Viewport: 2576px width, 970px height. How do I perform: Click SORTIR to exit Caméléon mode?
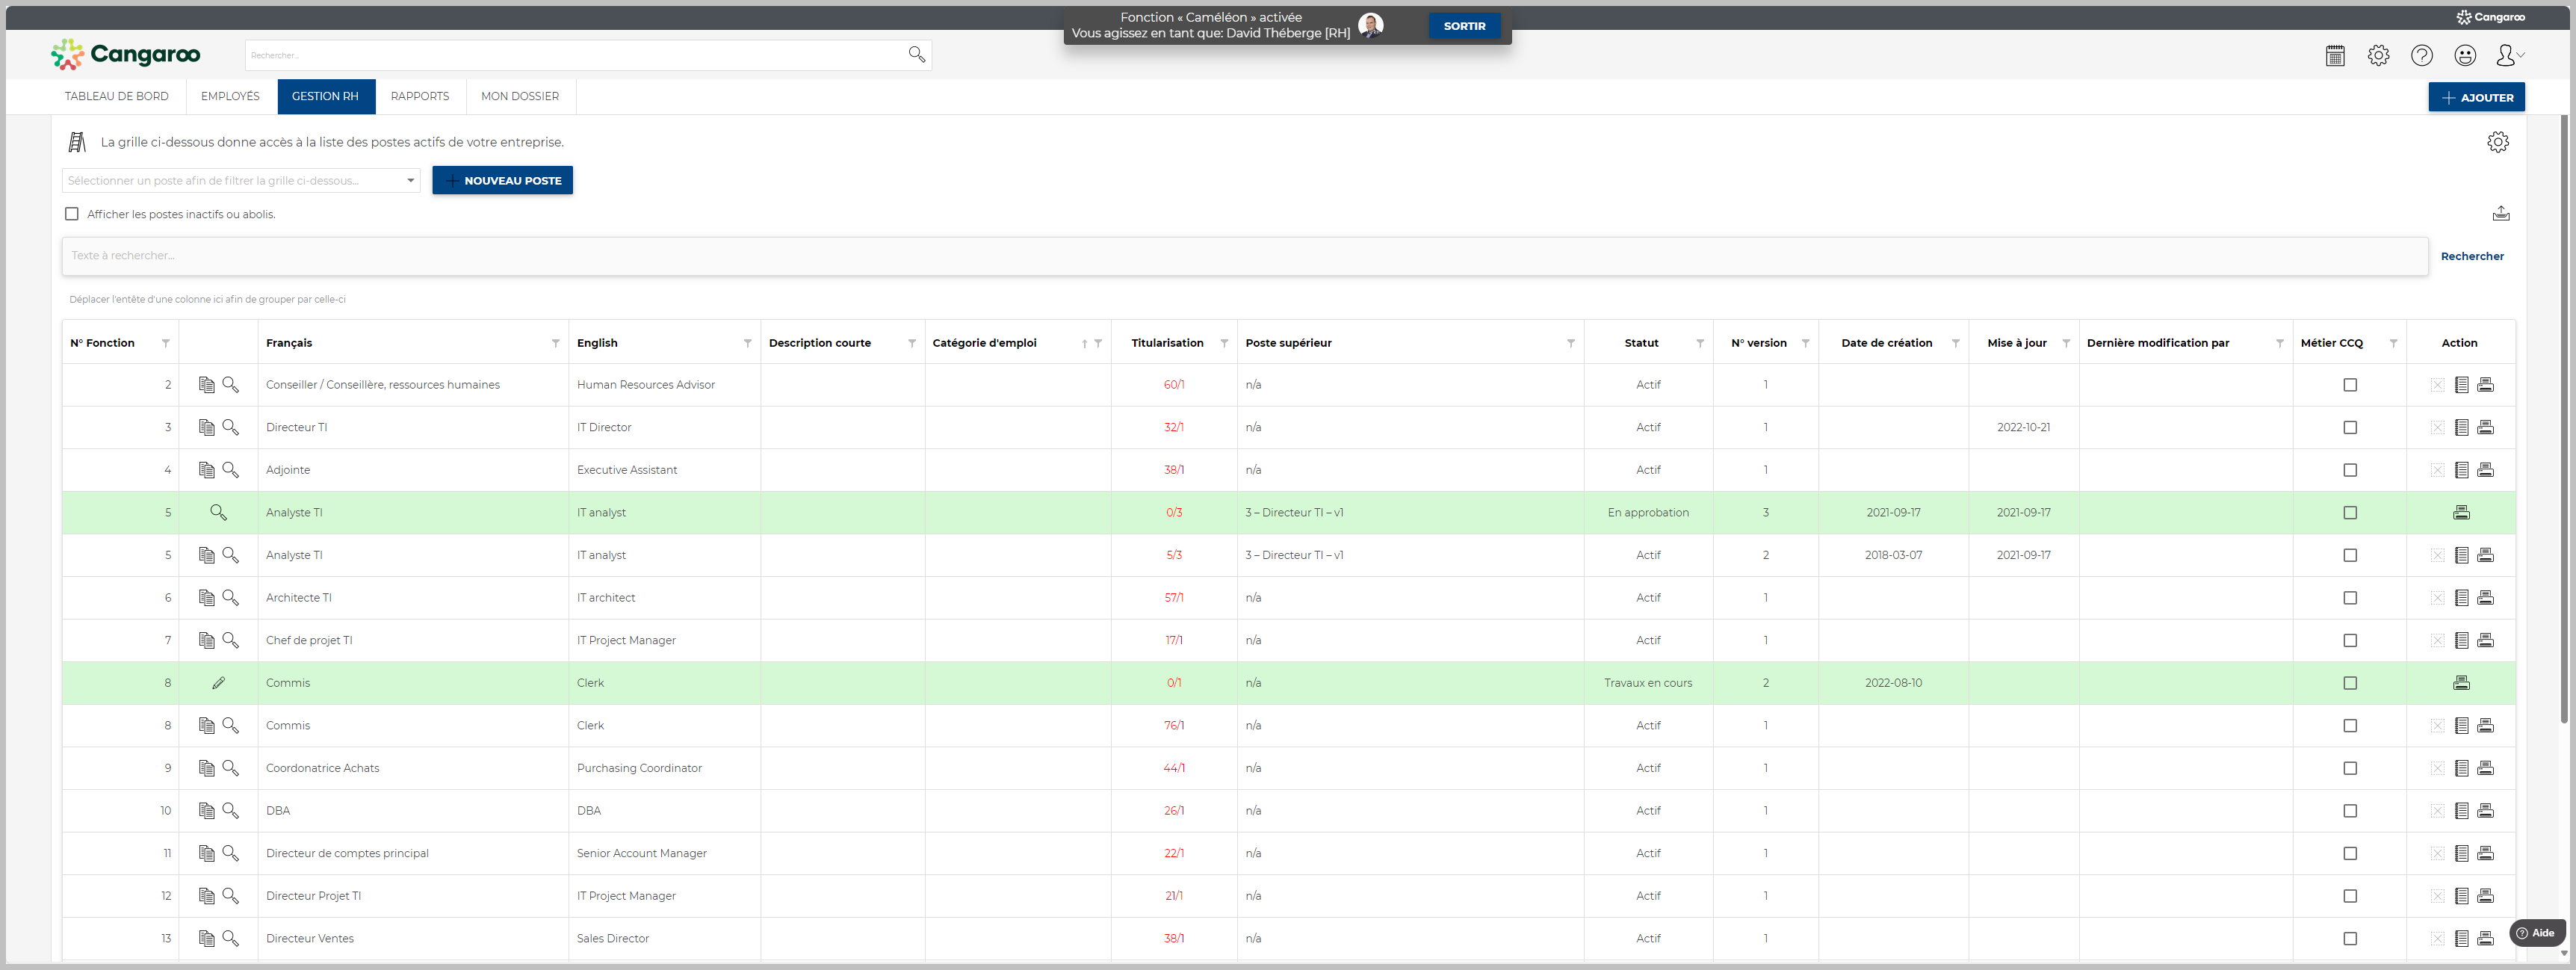pos(1463,26)
